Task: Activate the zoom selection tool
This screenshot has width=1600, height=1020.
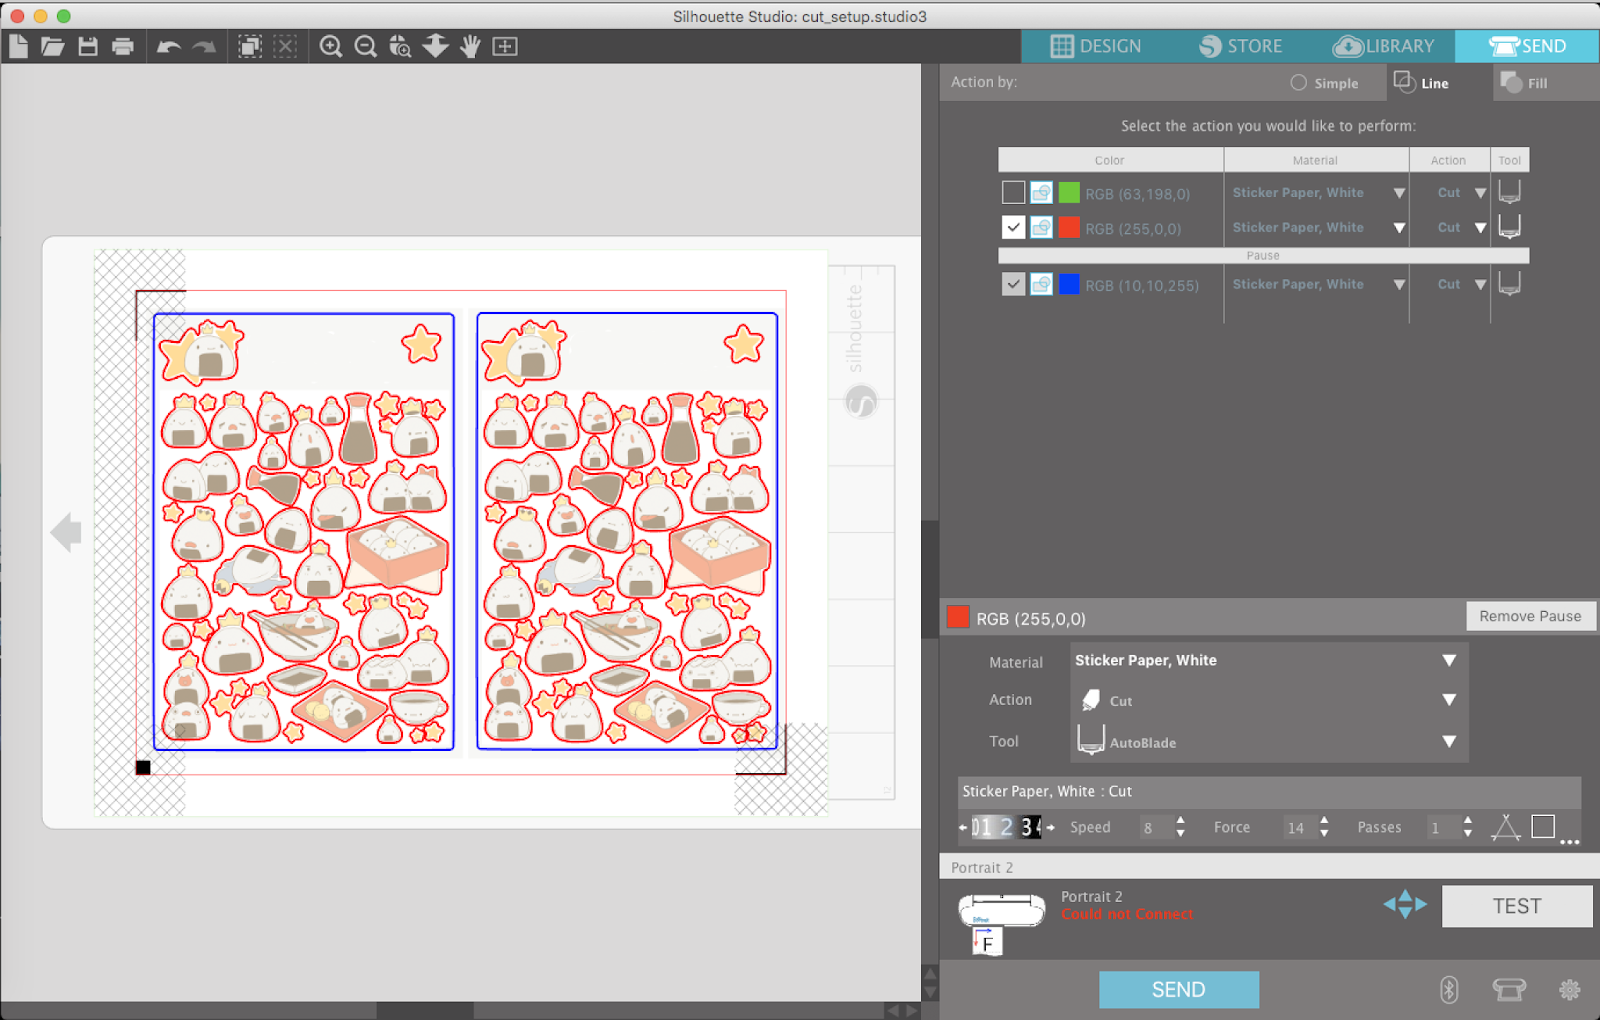Action: [400, 46]
